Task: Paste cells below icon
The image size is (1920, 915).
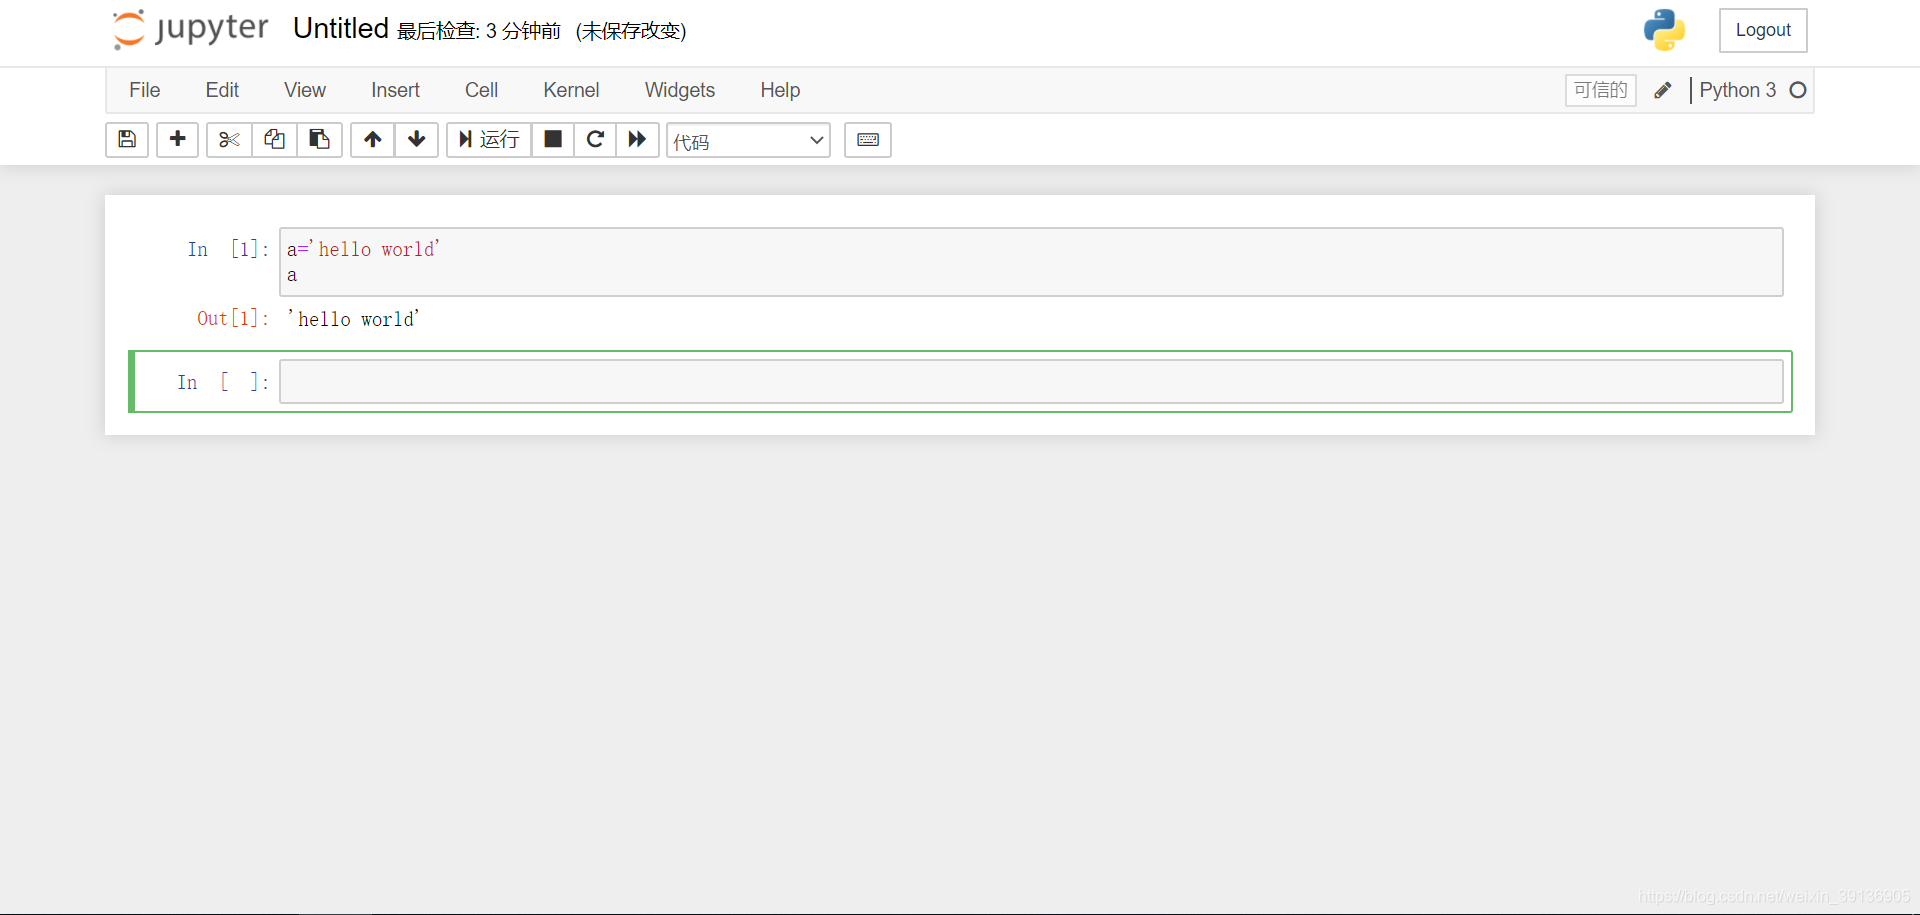Action: [319, 139]
